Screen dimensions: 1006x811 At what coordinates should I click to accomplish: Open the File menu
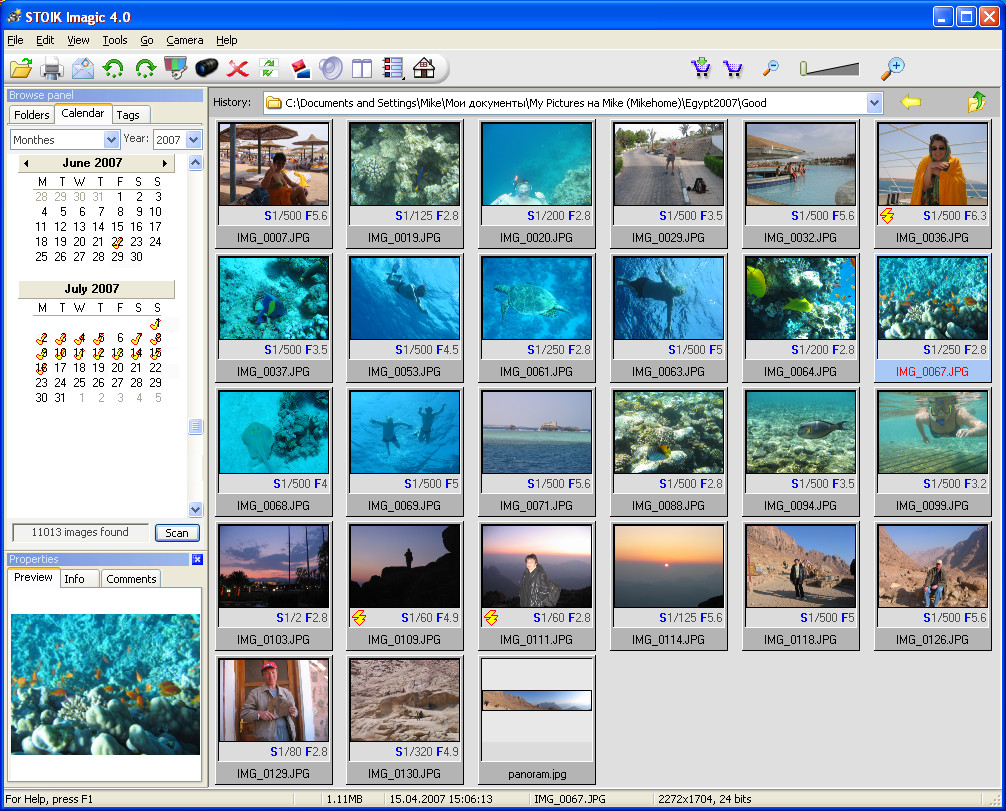[15, 40]
